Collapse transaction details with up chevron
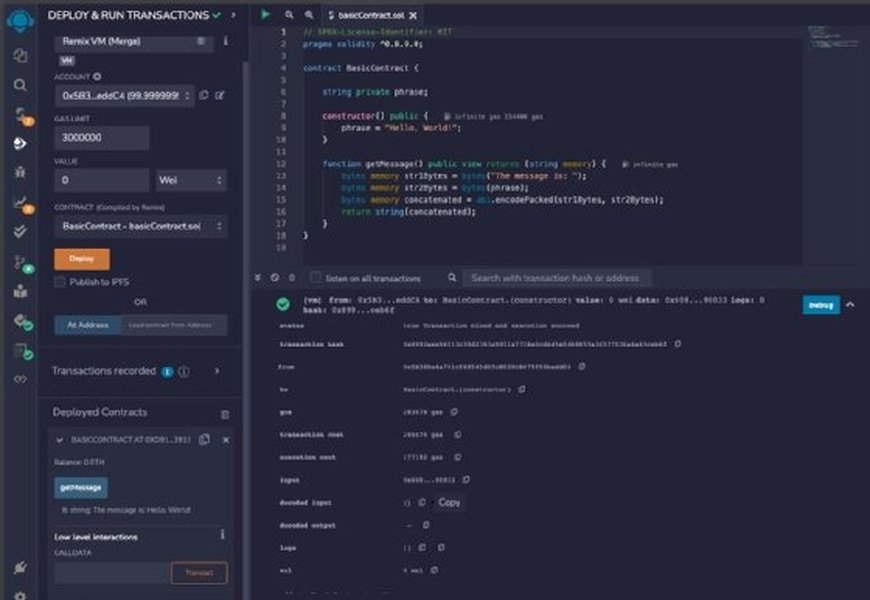 [850, 305]
